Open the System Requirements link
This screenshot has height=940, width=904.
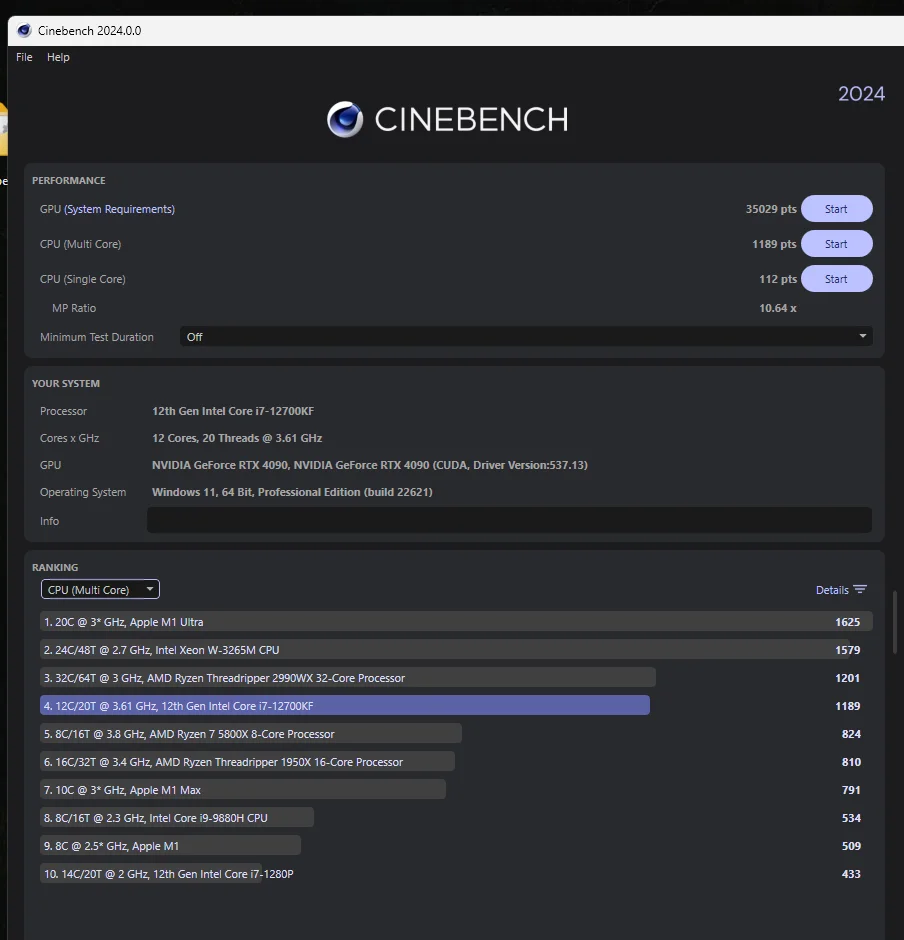(119, 209)
